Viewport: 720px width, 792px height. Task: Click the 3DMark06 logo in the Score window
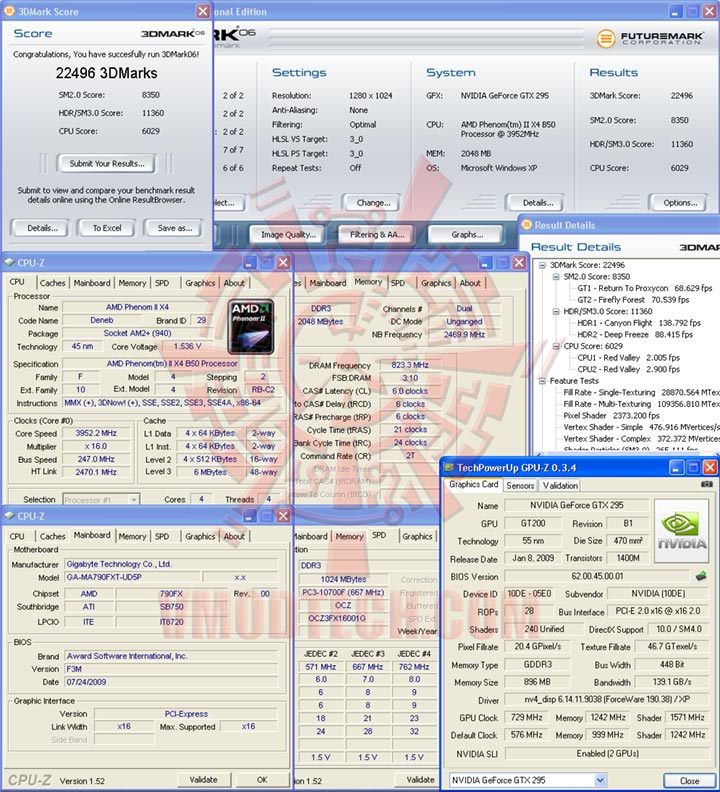click(173, 33)
